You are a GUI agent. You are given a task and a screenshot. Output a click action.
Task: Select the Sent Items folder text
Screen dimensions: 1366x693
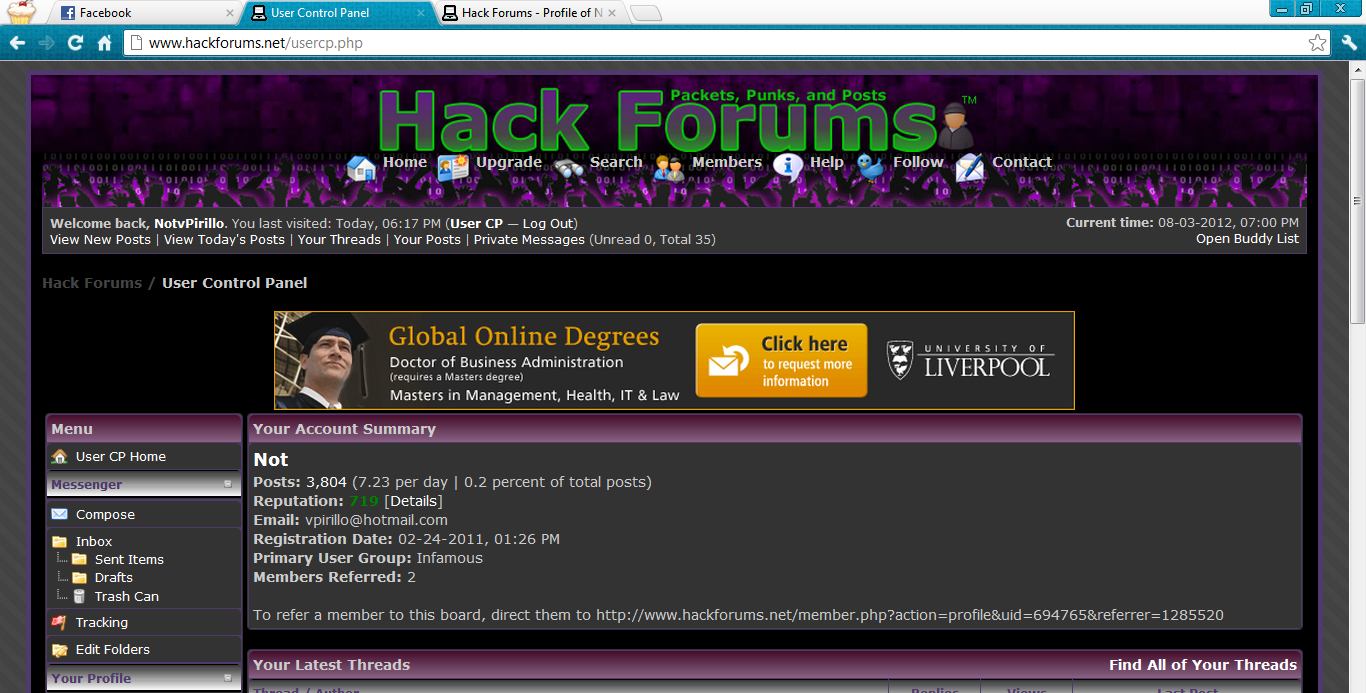[129, 559]
